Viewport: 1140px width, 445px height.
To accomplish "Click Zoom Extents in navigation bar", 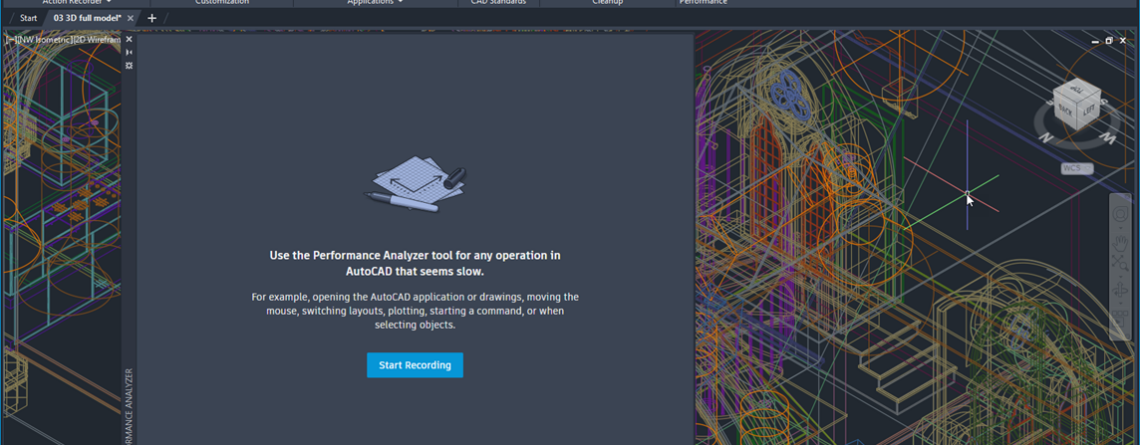I will 1121,266.
